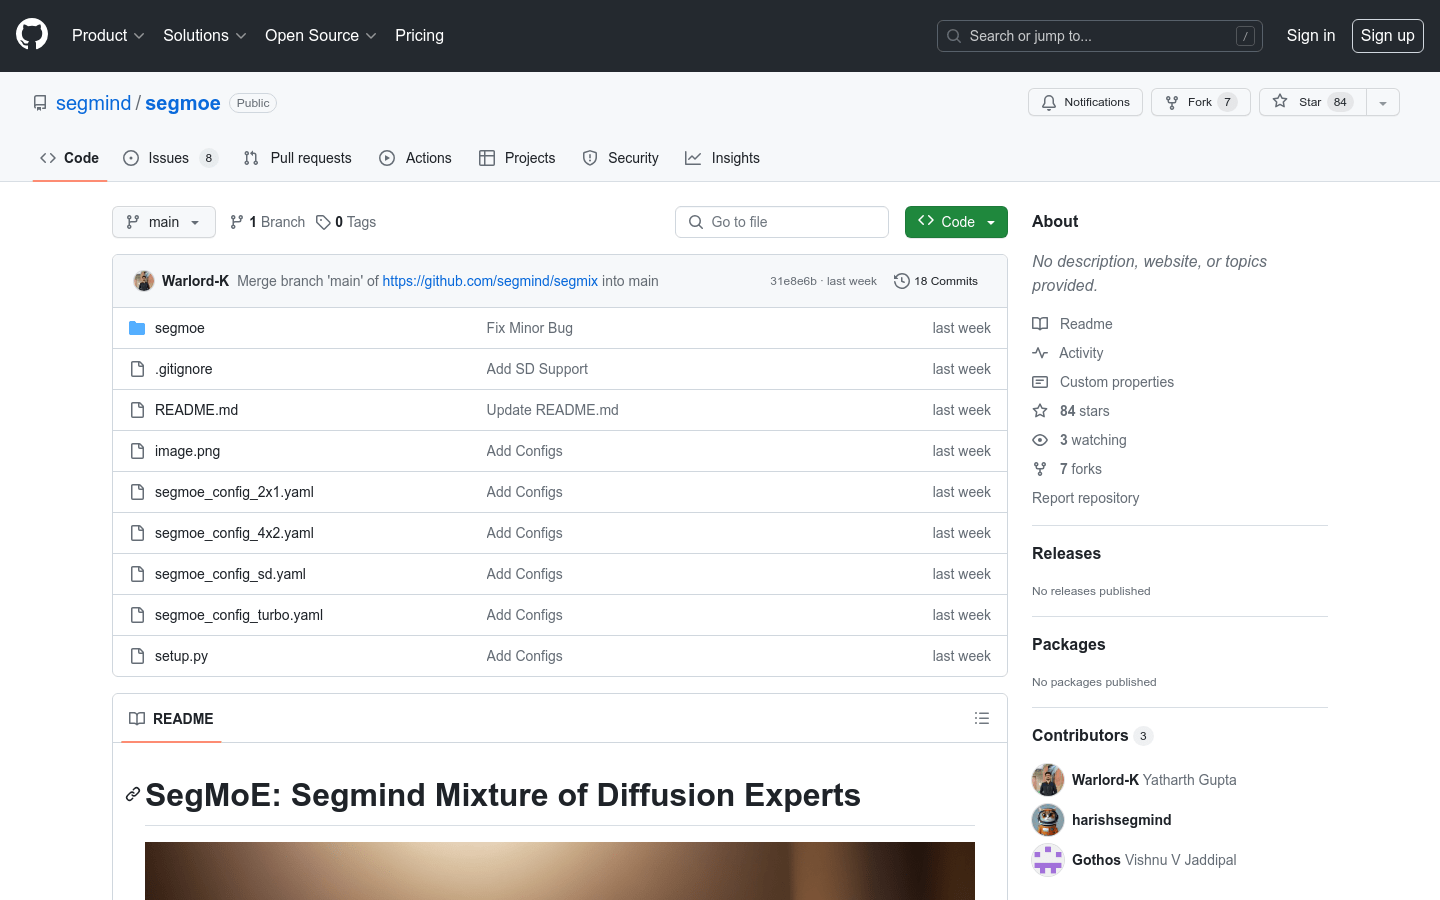Open the main branch selector dropdown
Viewport: 1440px width, 900px height.
[x=164, y=222]
